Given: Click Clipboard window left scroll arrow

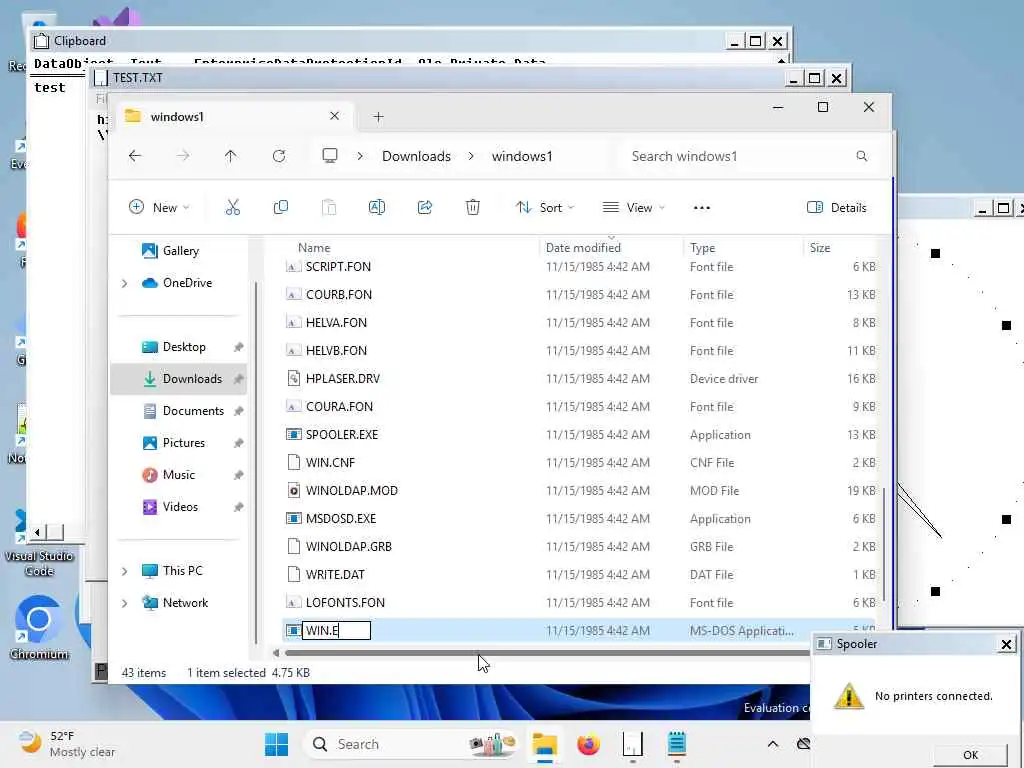Looking at the screenshot, I should click(37, 532).
